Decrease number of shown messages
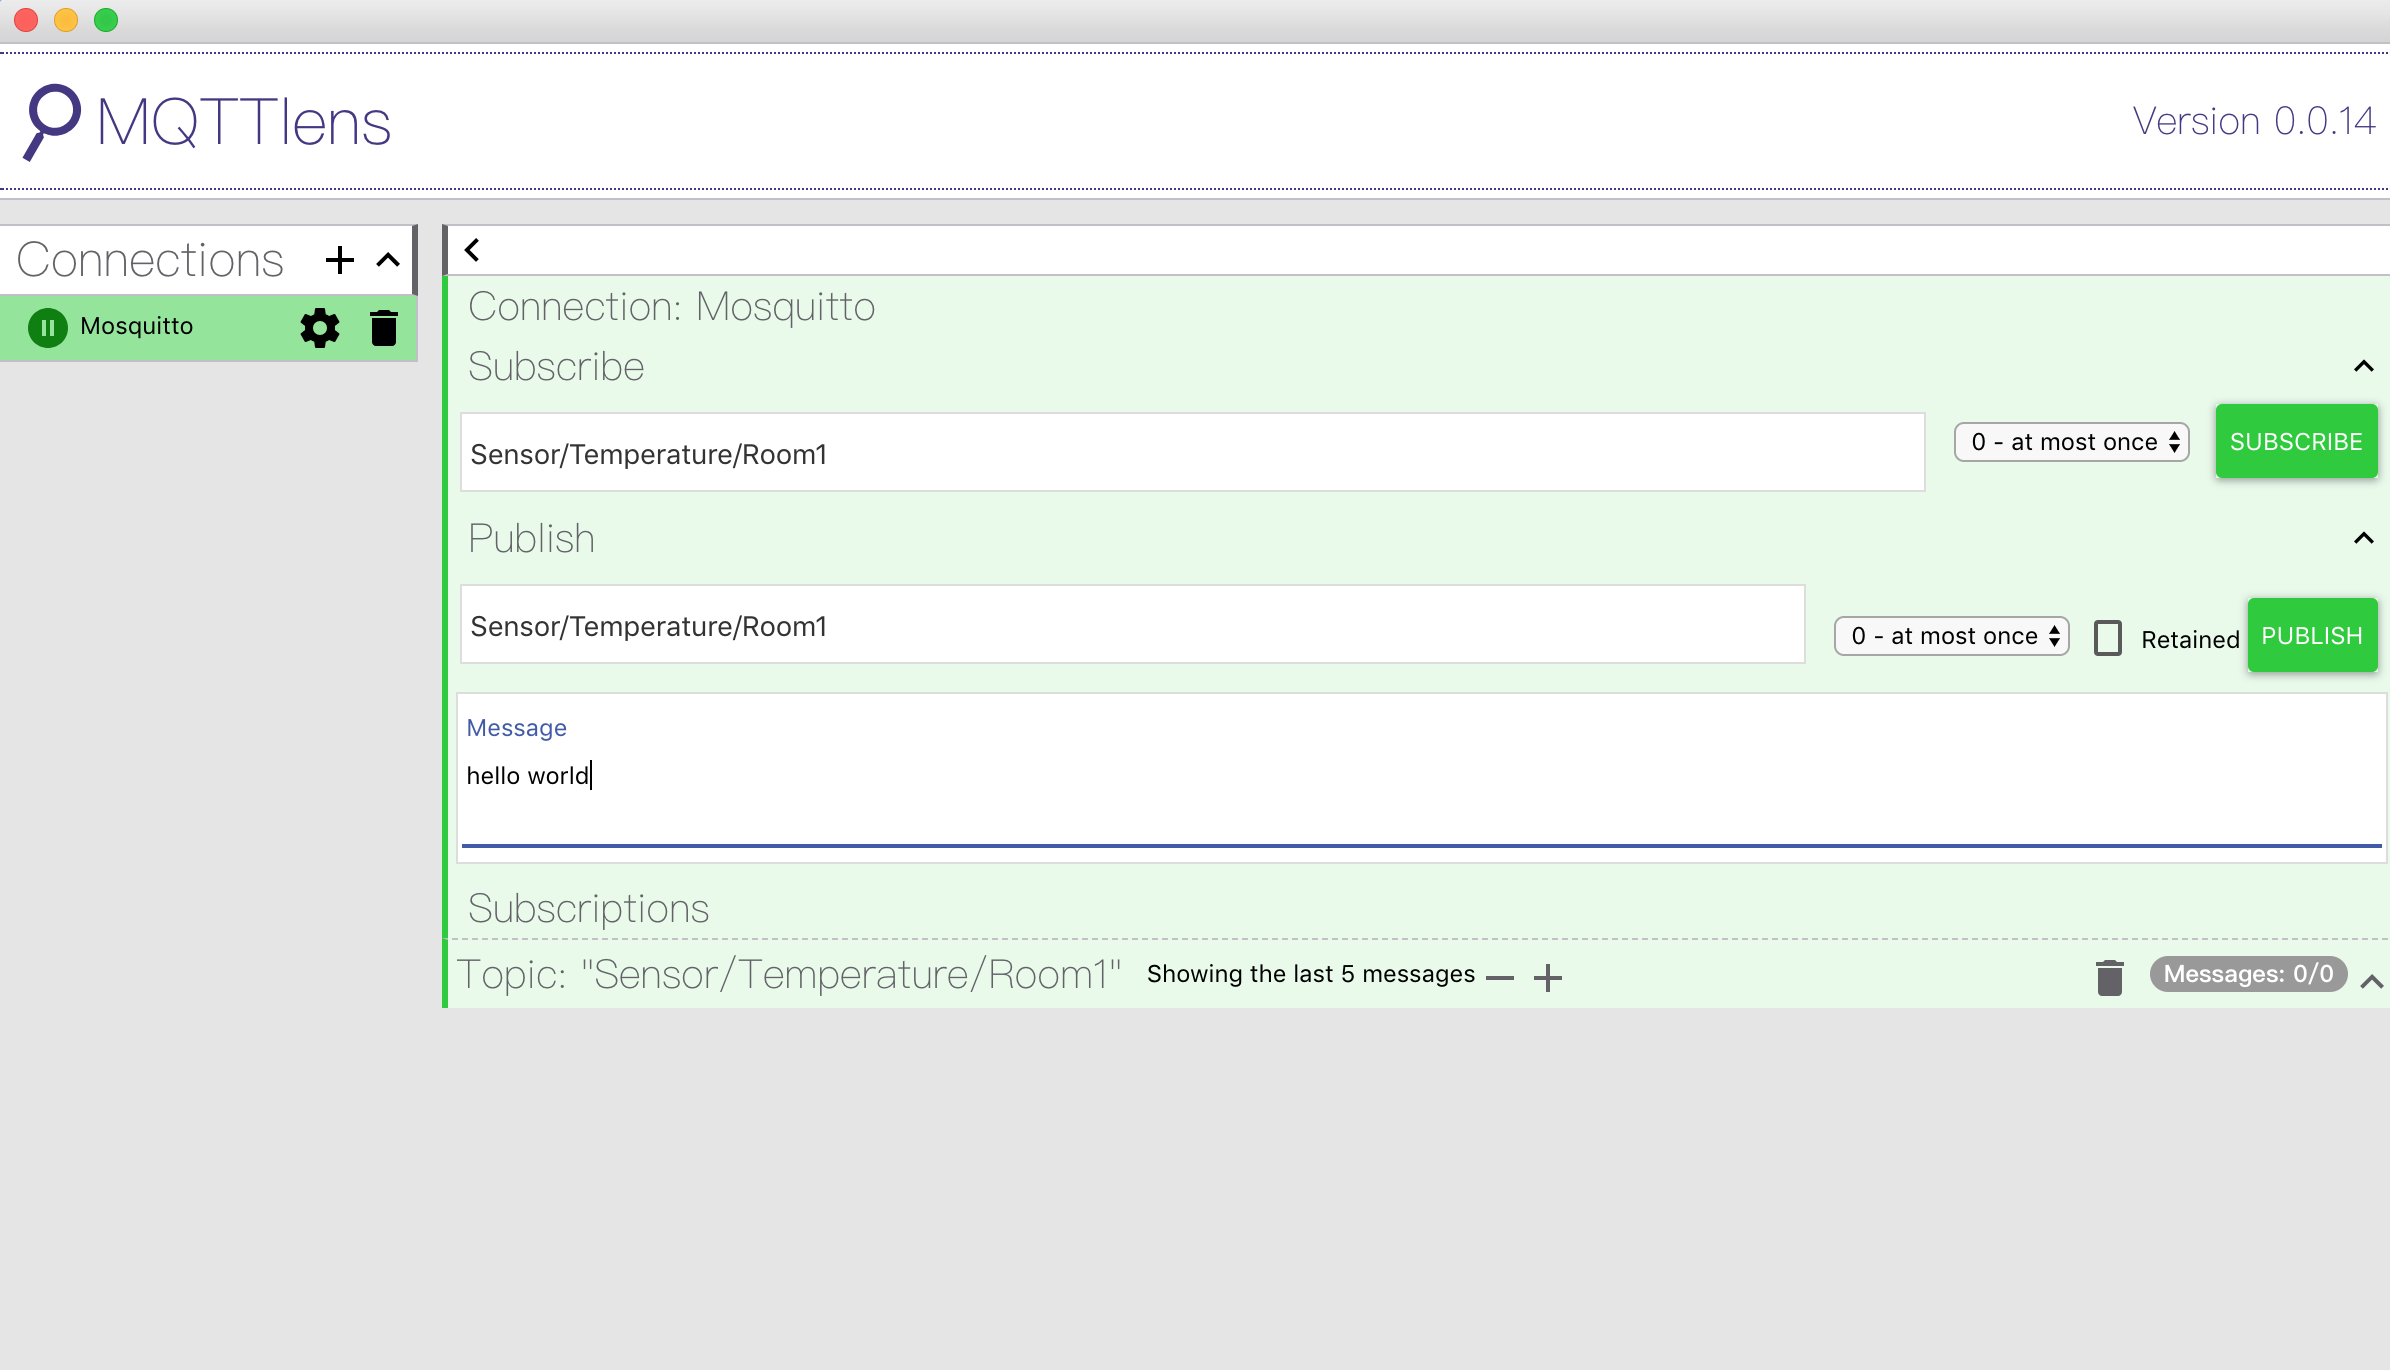Screen dimensions: 2390x1370 (1500, 978)
